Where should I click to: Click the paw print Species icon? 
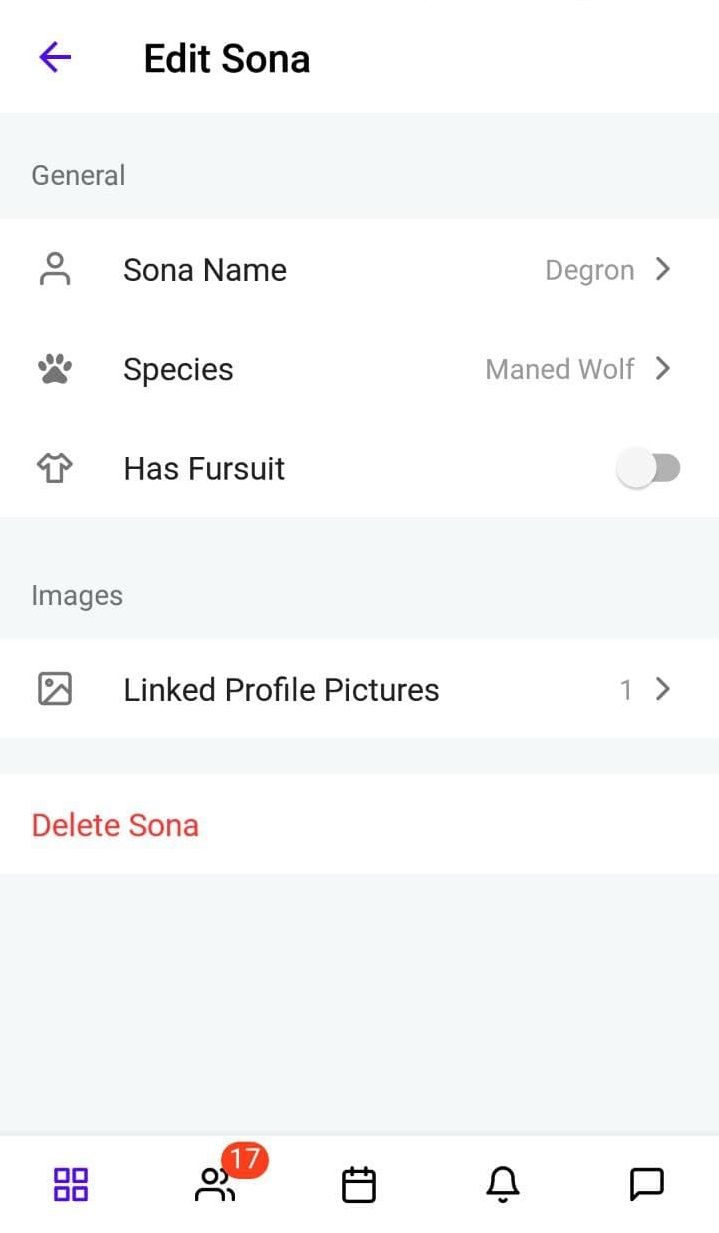[x=55, y=370]
